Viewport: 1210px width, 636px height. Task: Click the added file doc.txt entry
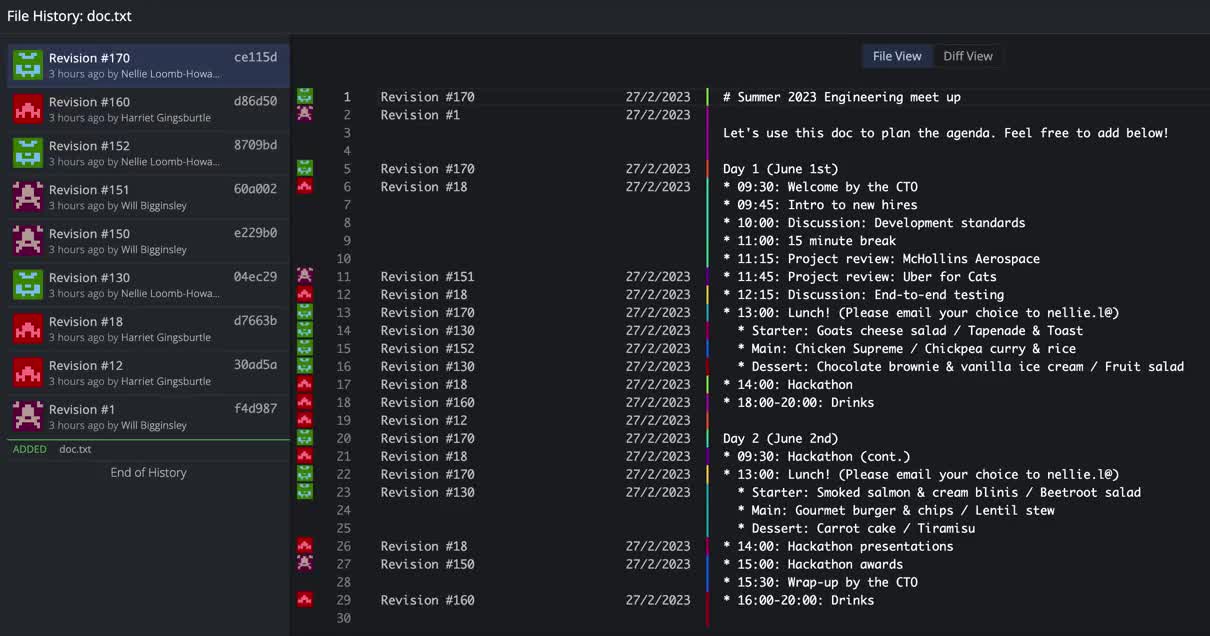point(75,449)
